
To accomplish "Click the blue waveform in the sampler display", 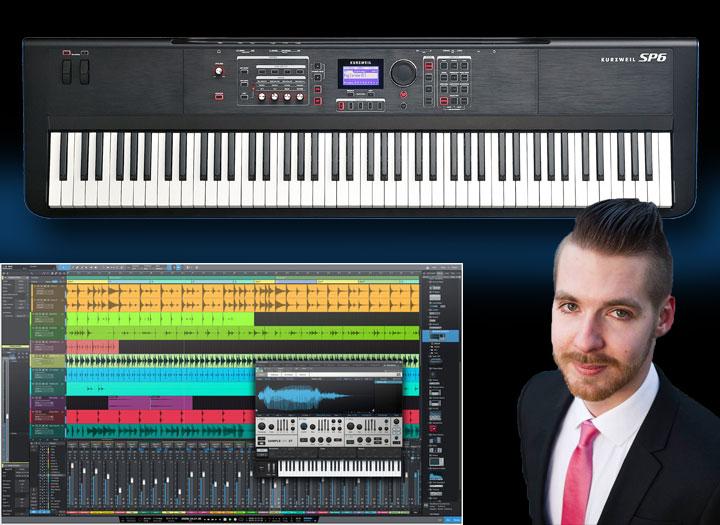I will coord(303,398).
